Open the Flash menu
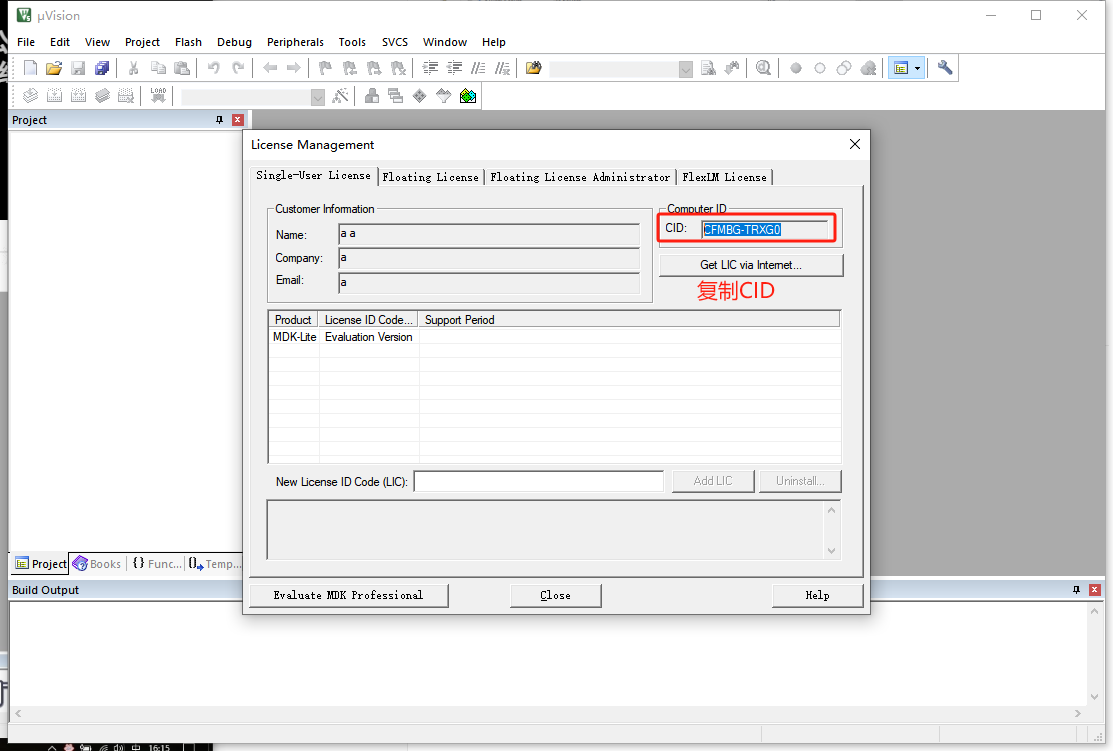This screenshot has width=1113, height=751. (x=188, y=42)
